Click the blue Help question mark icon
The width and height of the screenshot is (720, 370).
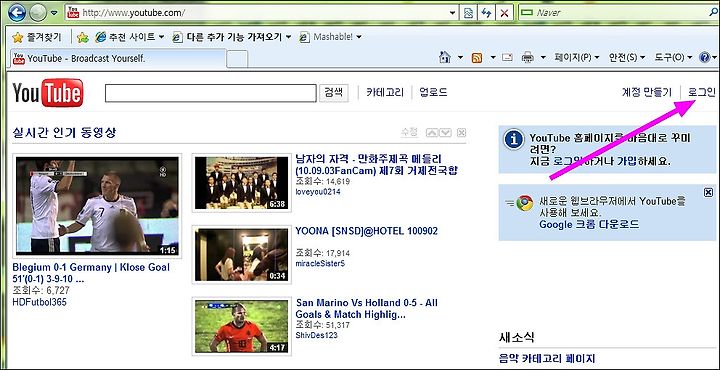(704, 57)
